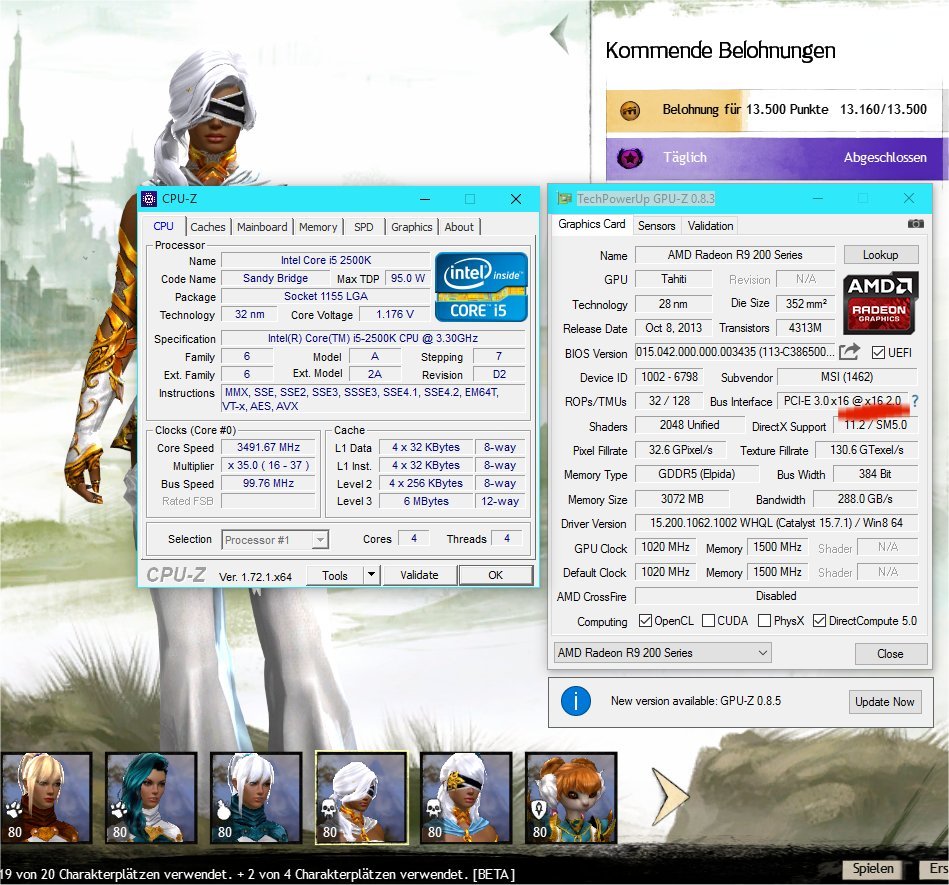Select the Graphics Card tab in GPU-Z
This screenshot has width=949, height=885.
point(592,224)
